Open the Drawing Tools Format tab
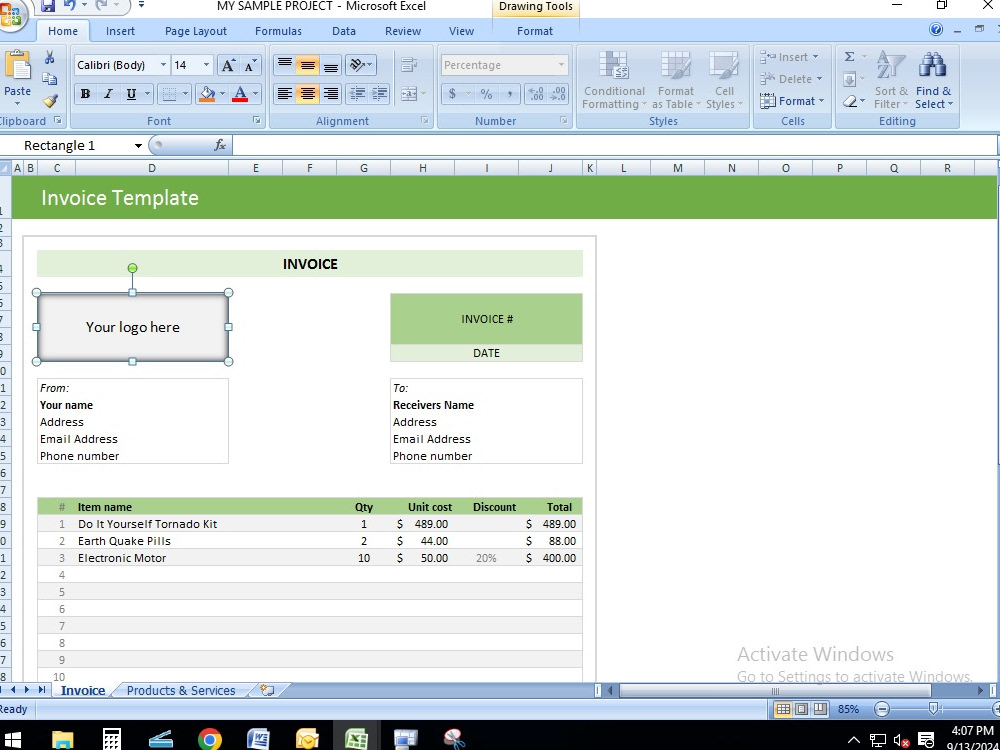This screenshot has height=750, width=1000. click(534, 31)
